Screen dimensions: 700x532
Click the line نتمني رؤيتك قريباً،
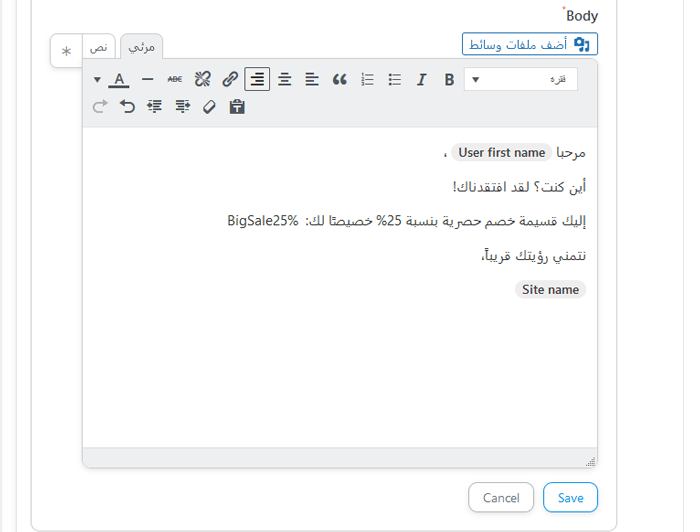tap(533, 256)
